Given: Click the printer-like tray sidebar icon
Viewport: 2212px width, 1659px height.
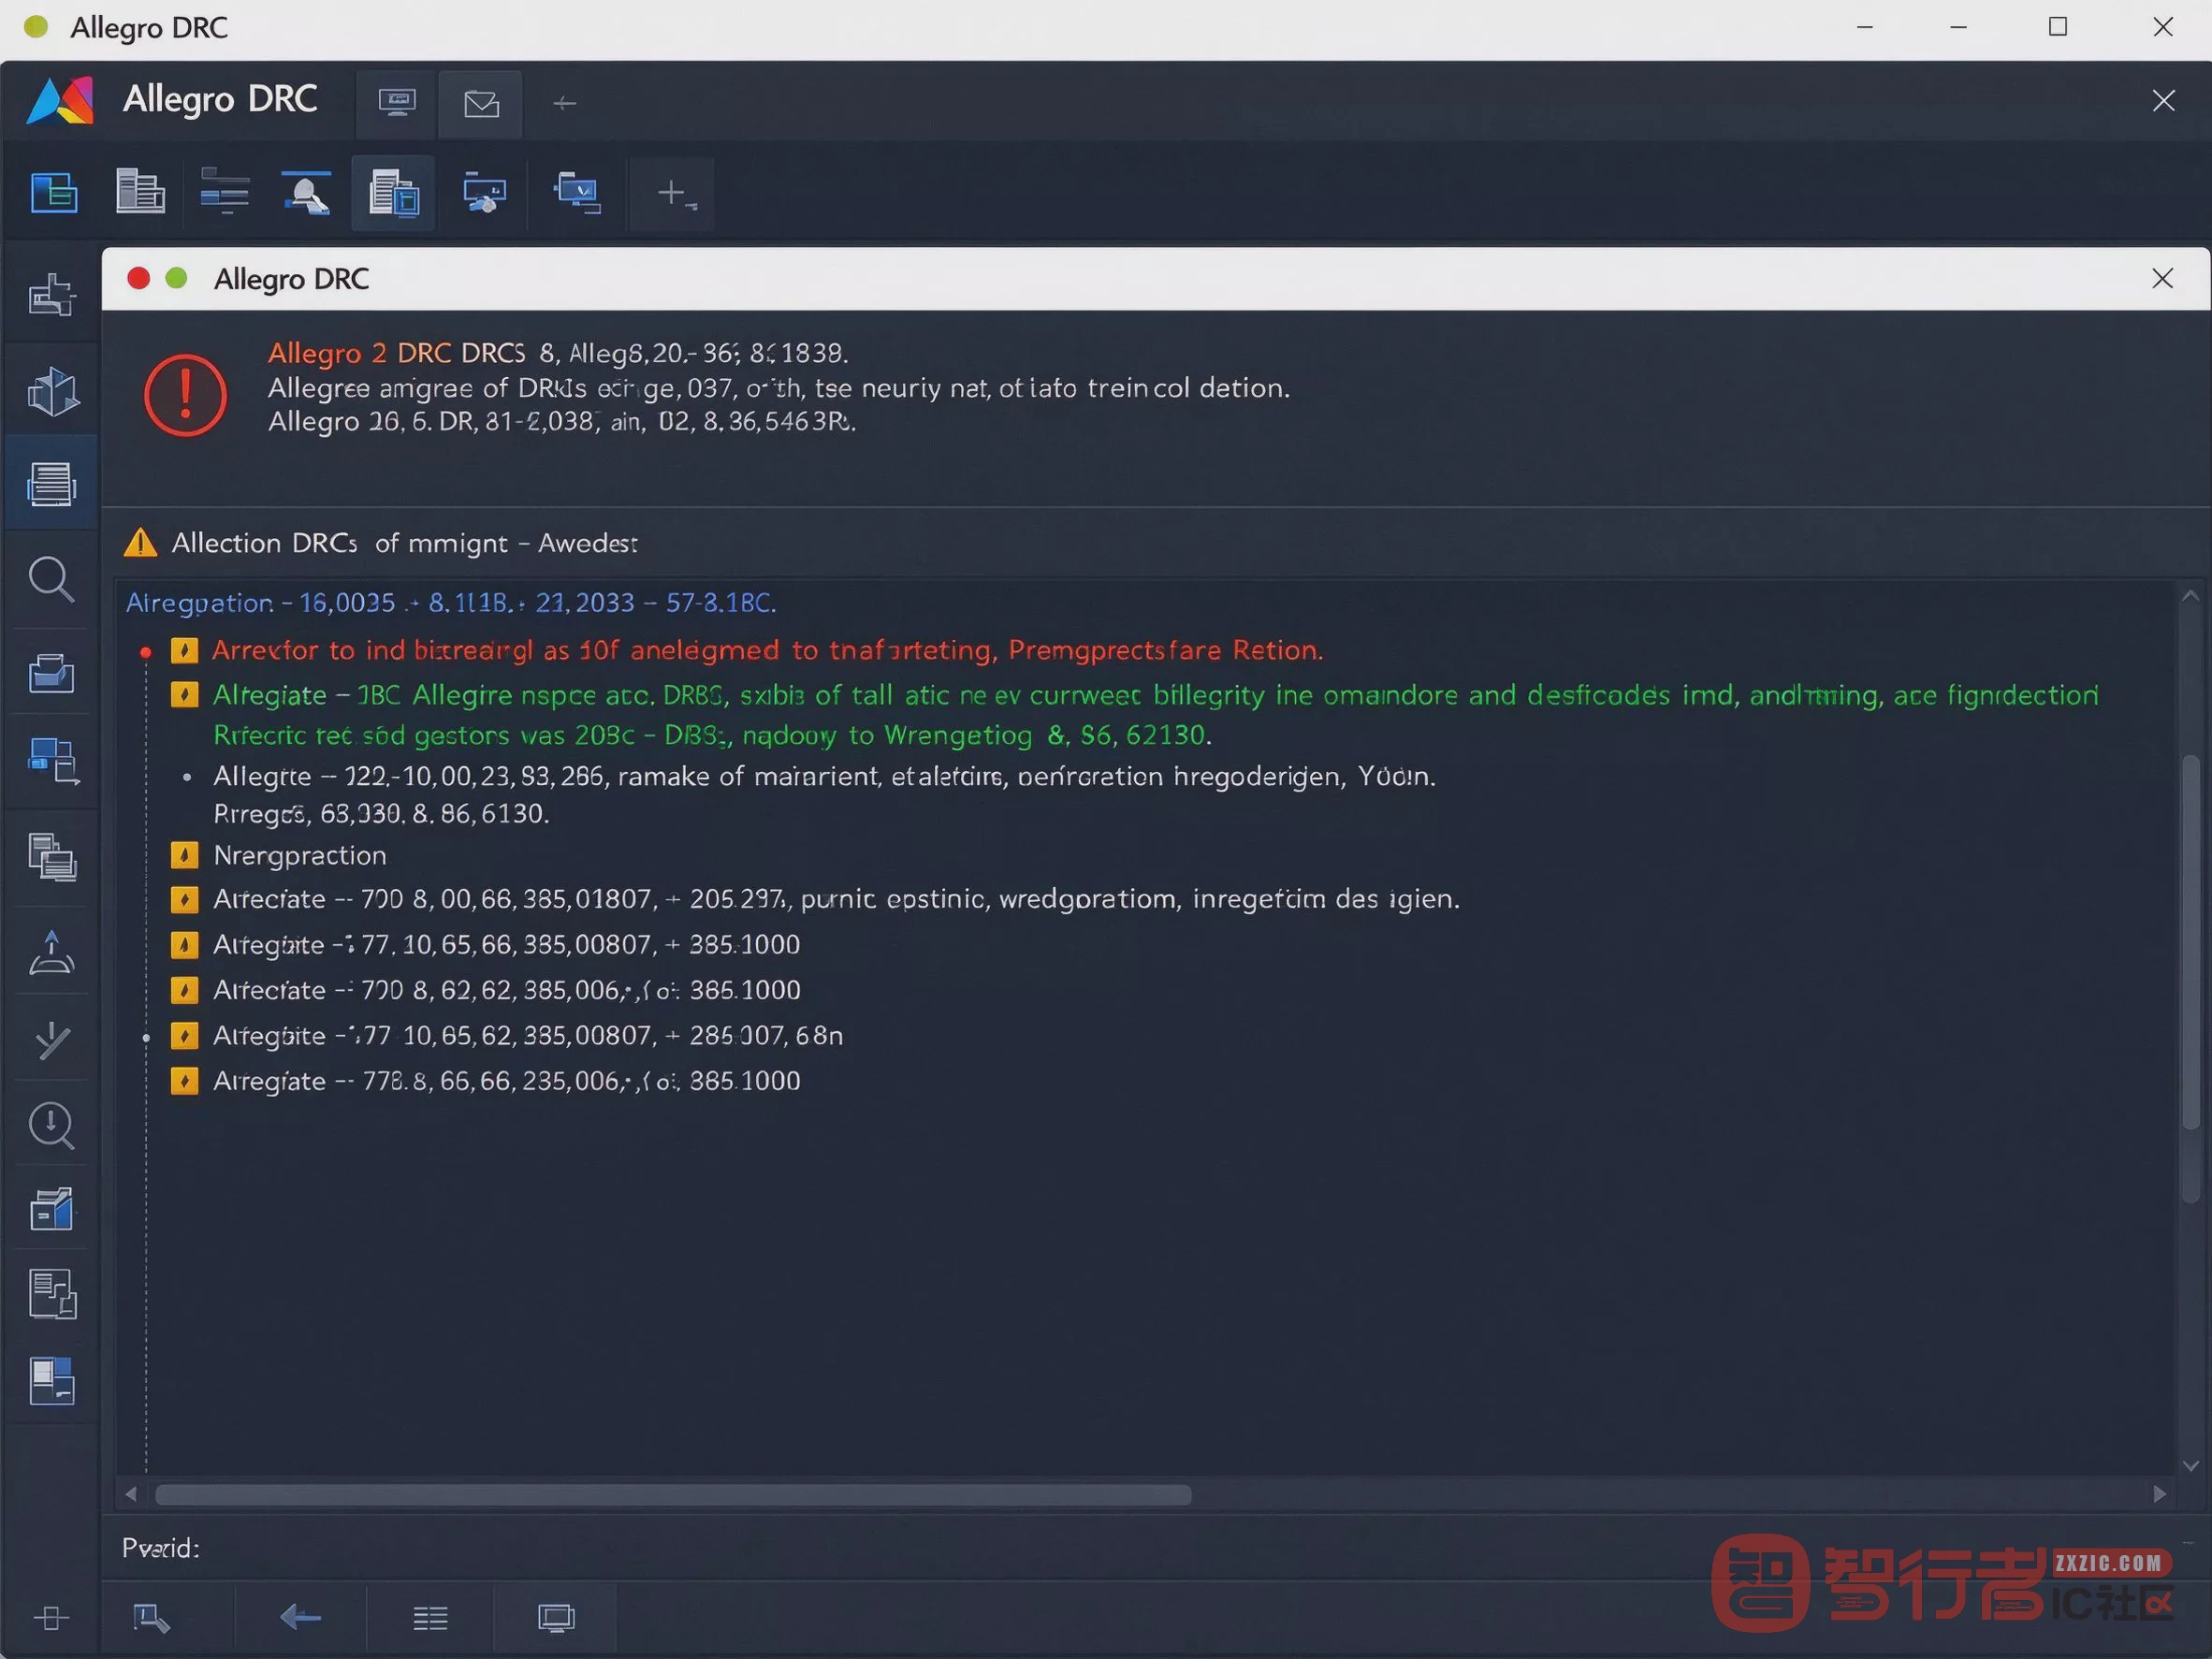Looking at the screenshot, I should point(51,673).
